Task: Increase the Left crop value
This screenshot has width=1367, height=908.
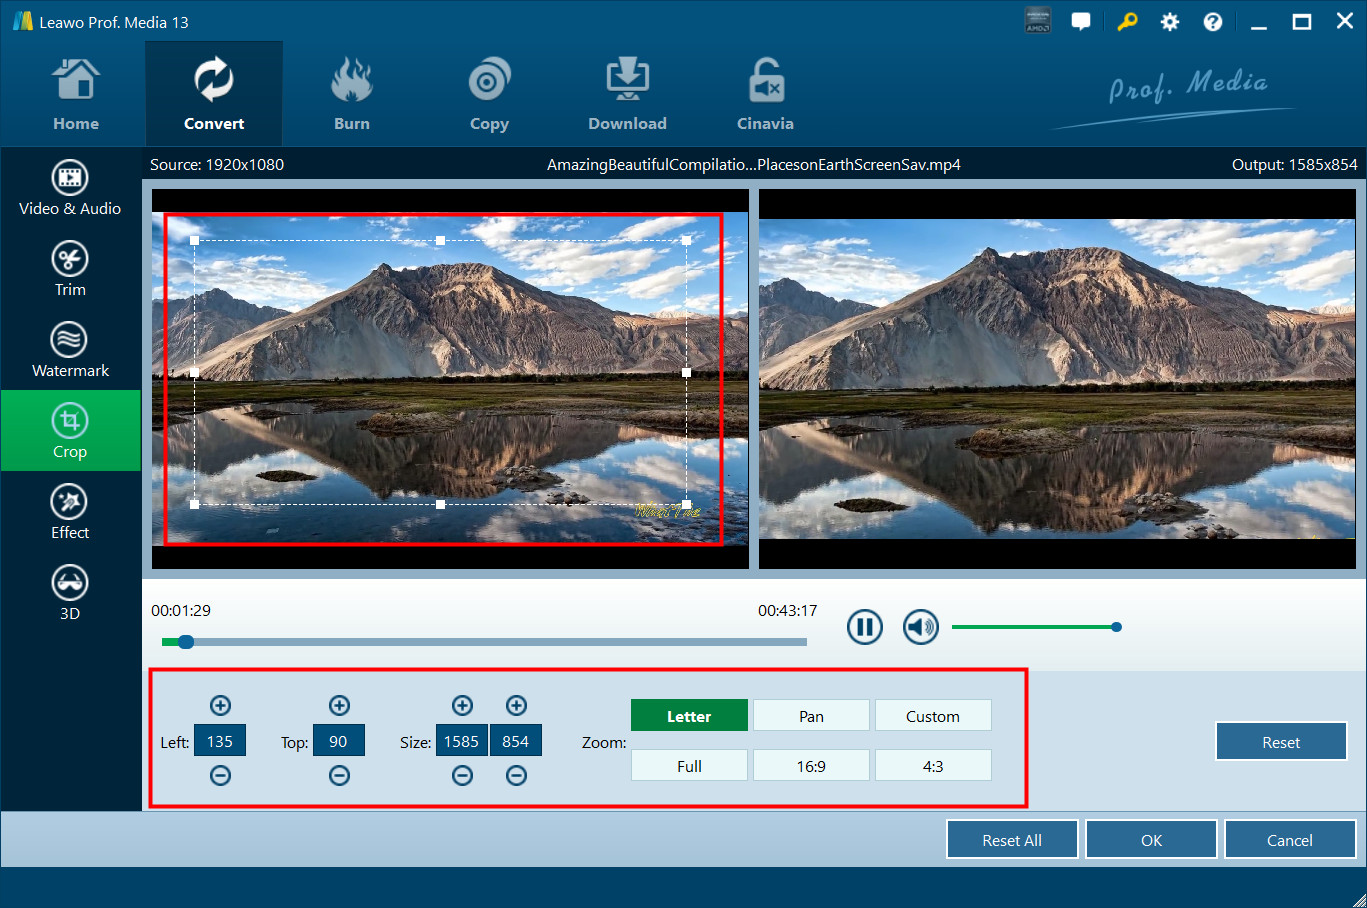Action: 220,705
